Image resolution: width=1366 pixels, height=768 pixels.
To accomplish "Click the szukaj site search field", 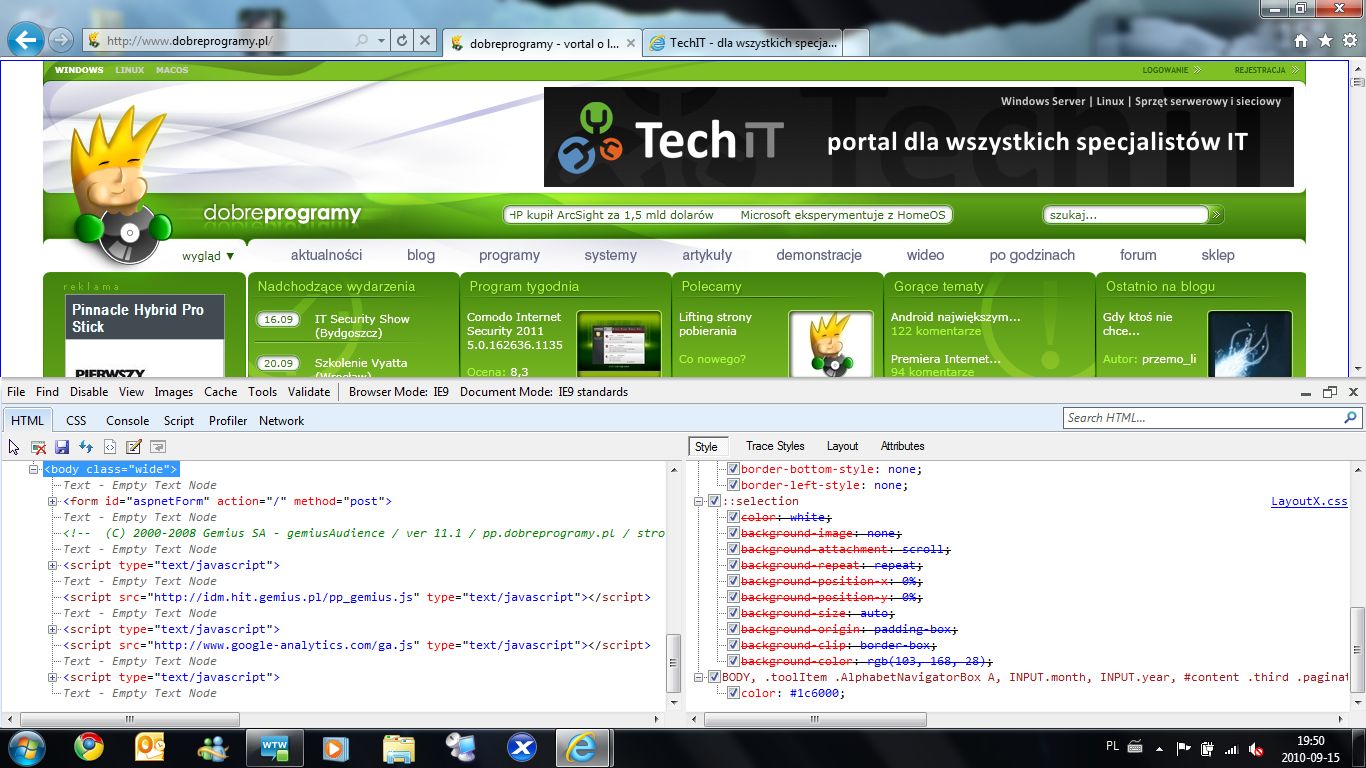I will click(x=1126, y=215).
